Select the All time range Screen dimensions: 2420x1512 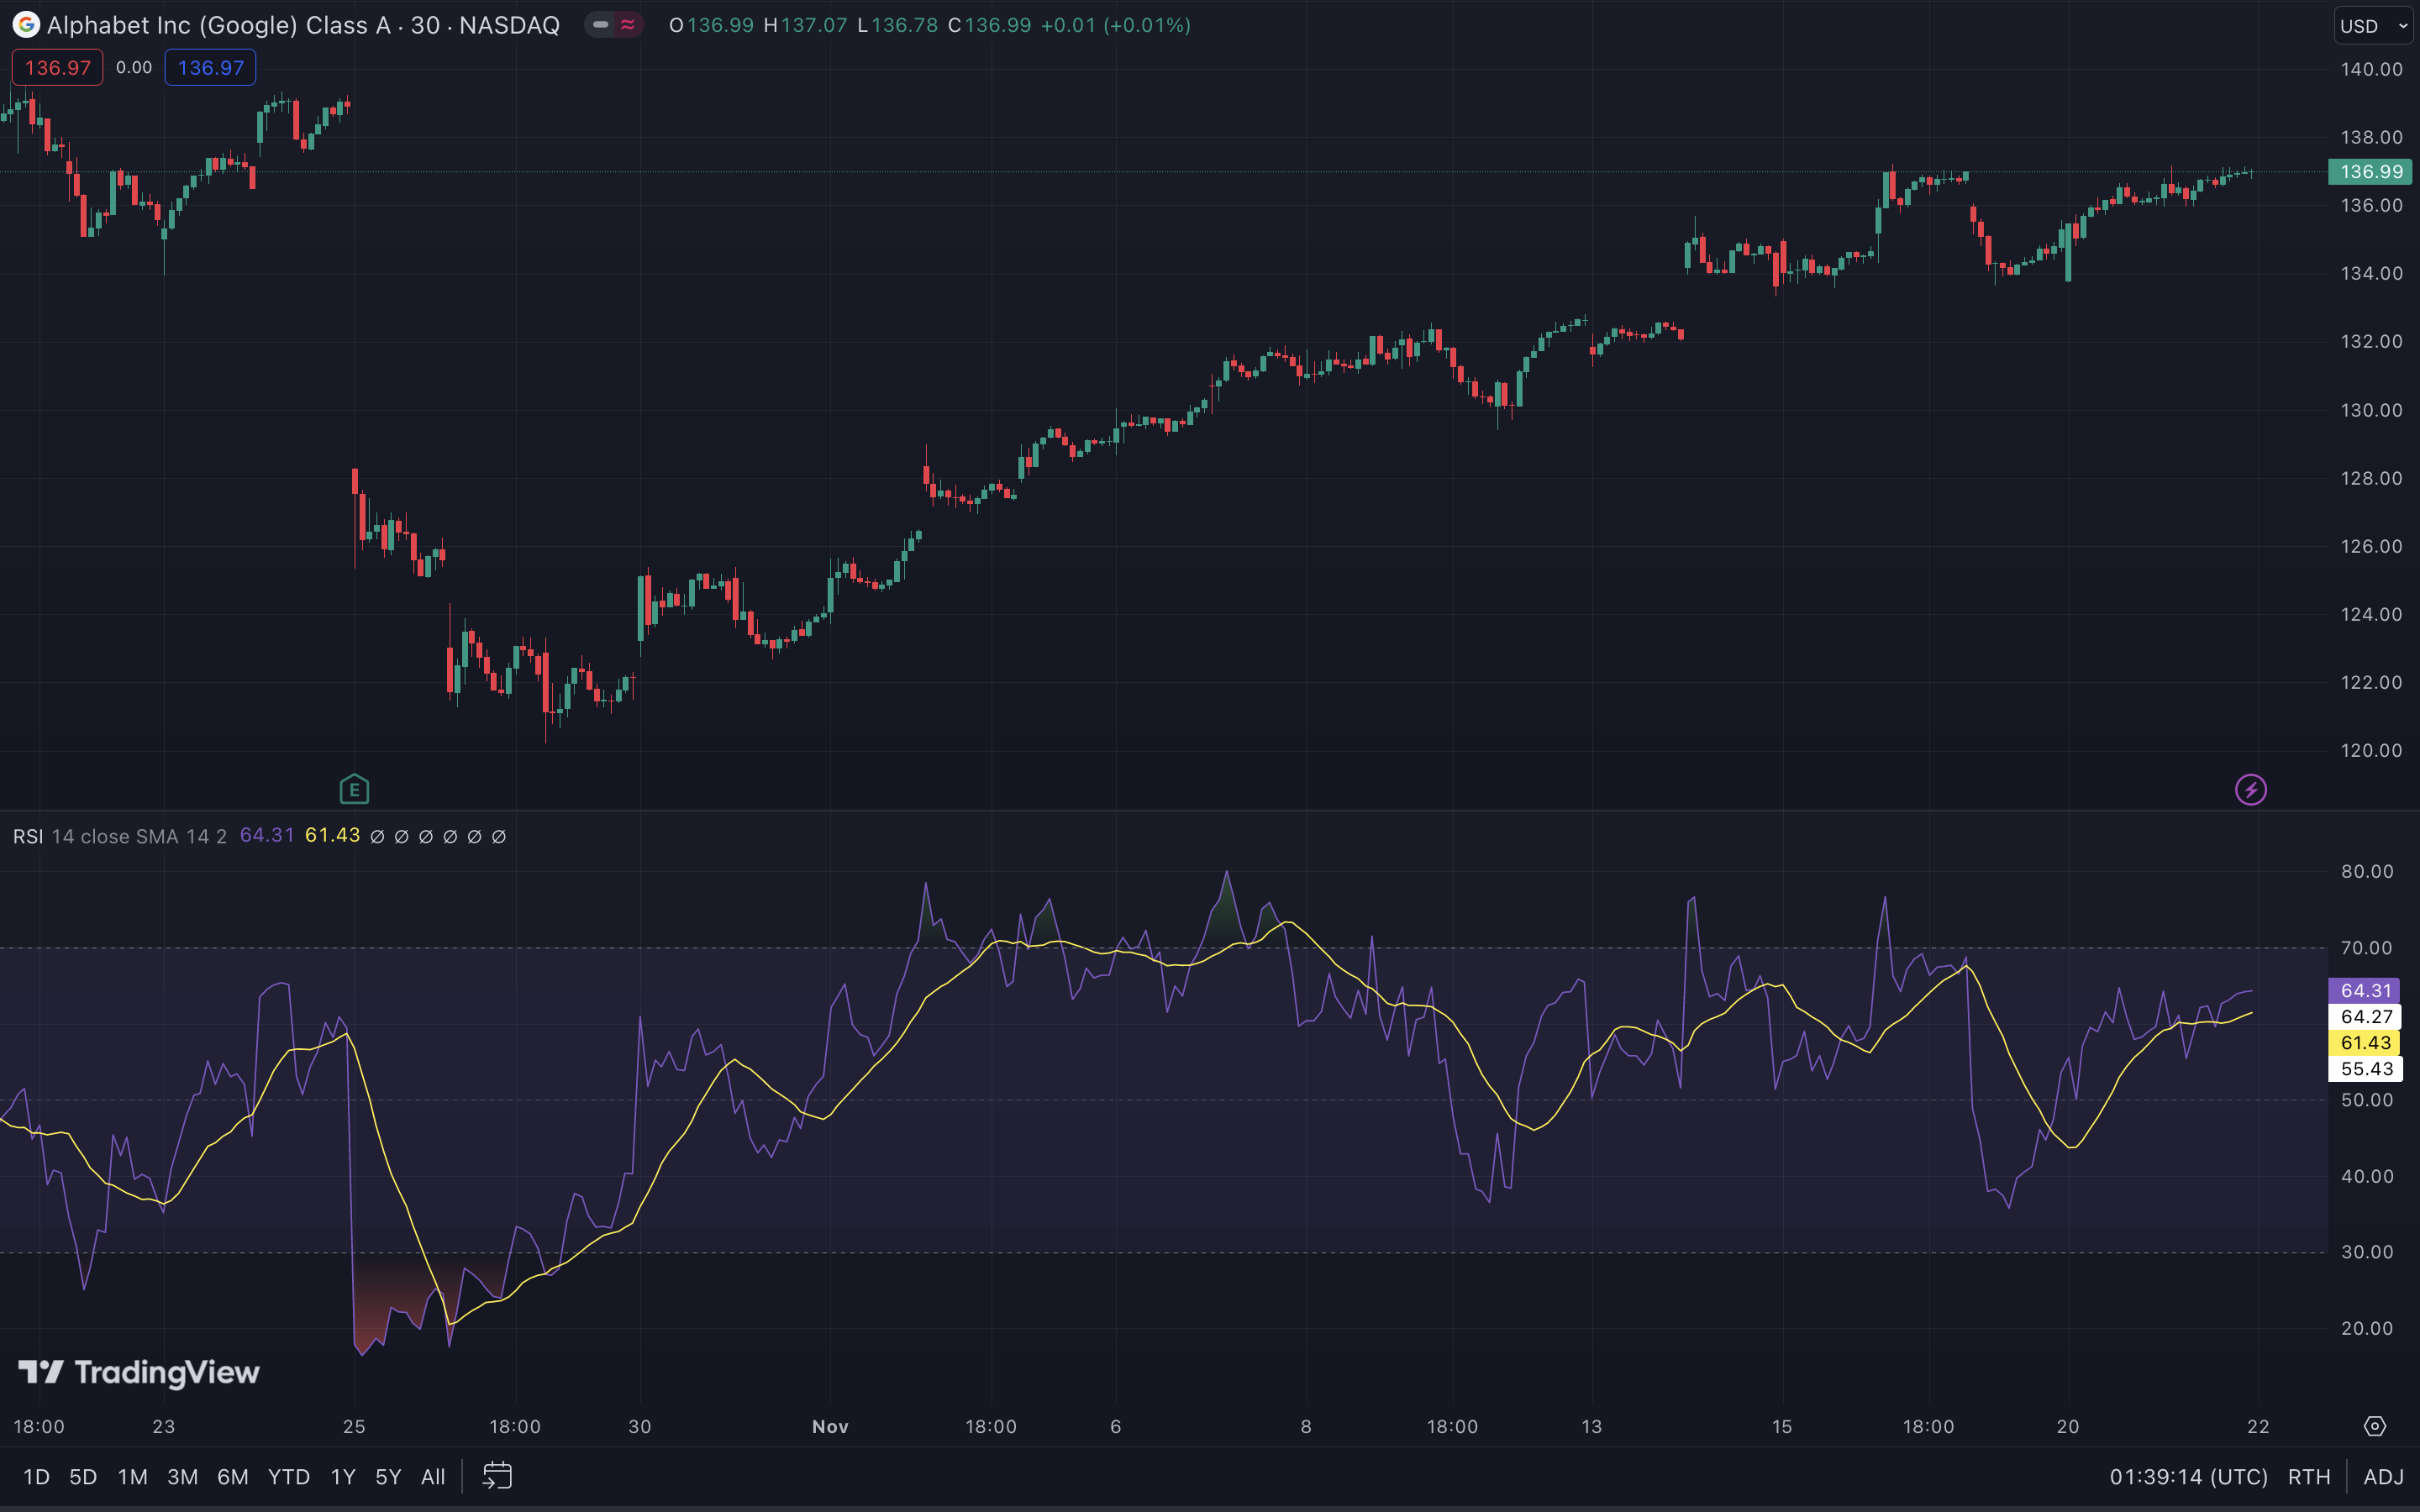click(x=433, y=1477)
